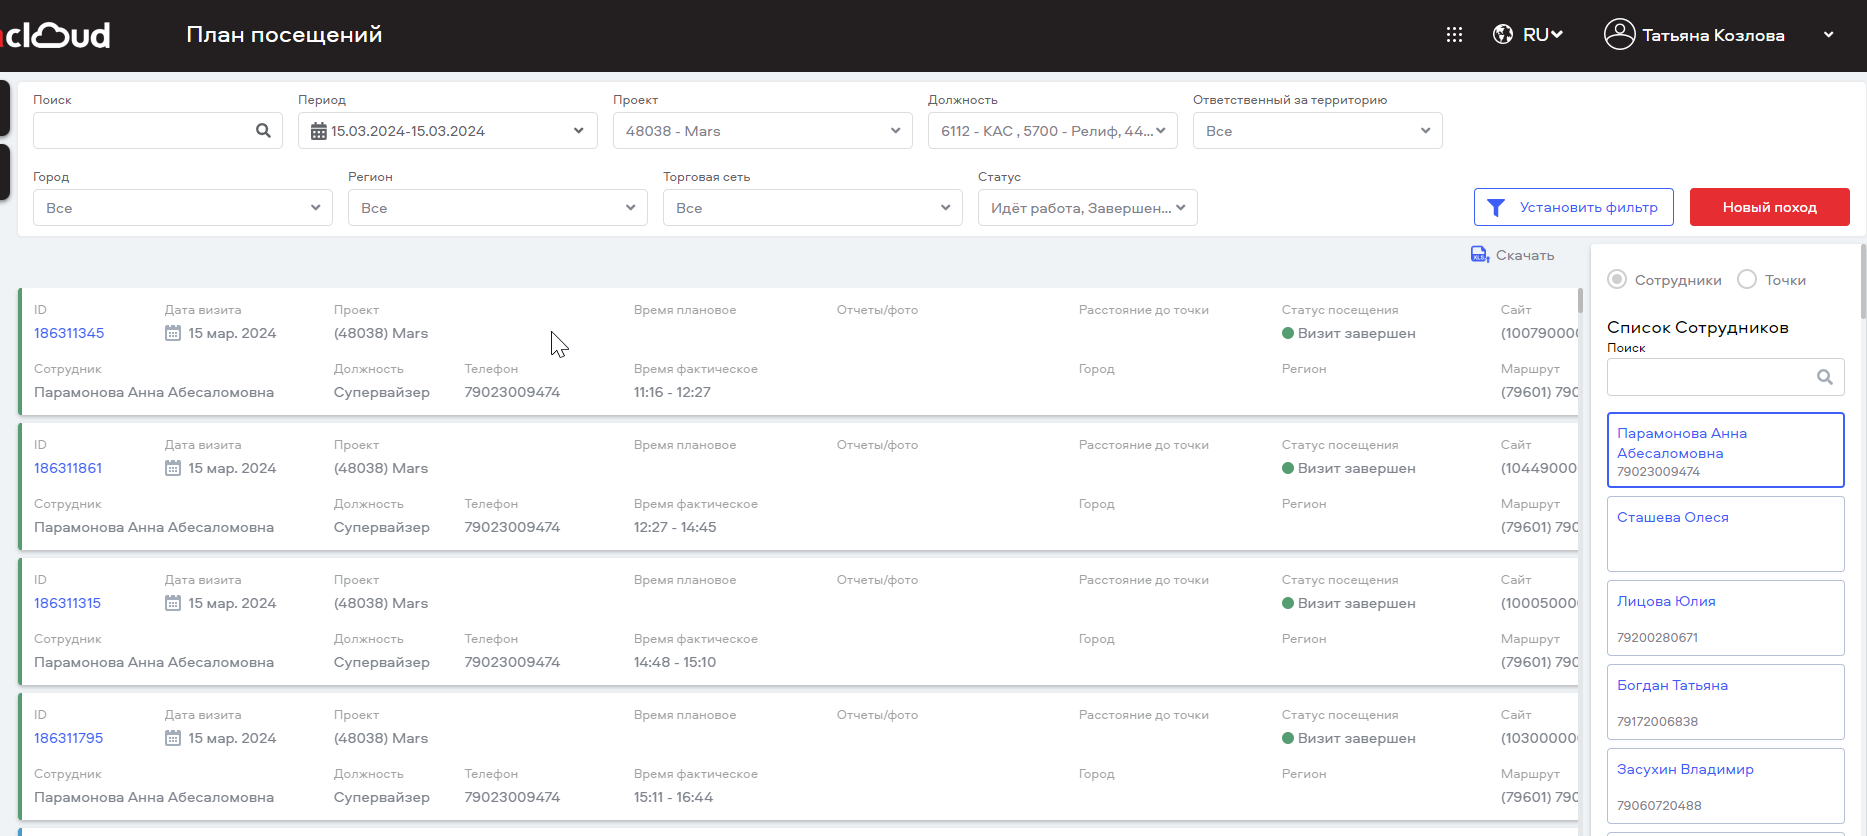Screen dimensions: 1867x836
Task: Click the user avatar icon
Action: point(1619,34)
